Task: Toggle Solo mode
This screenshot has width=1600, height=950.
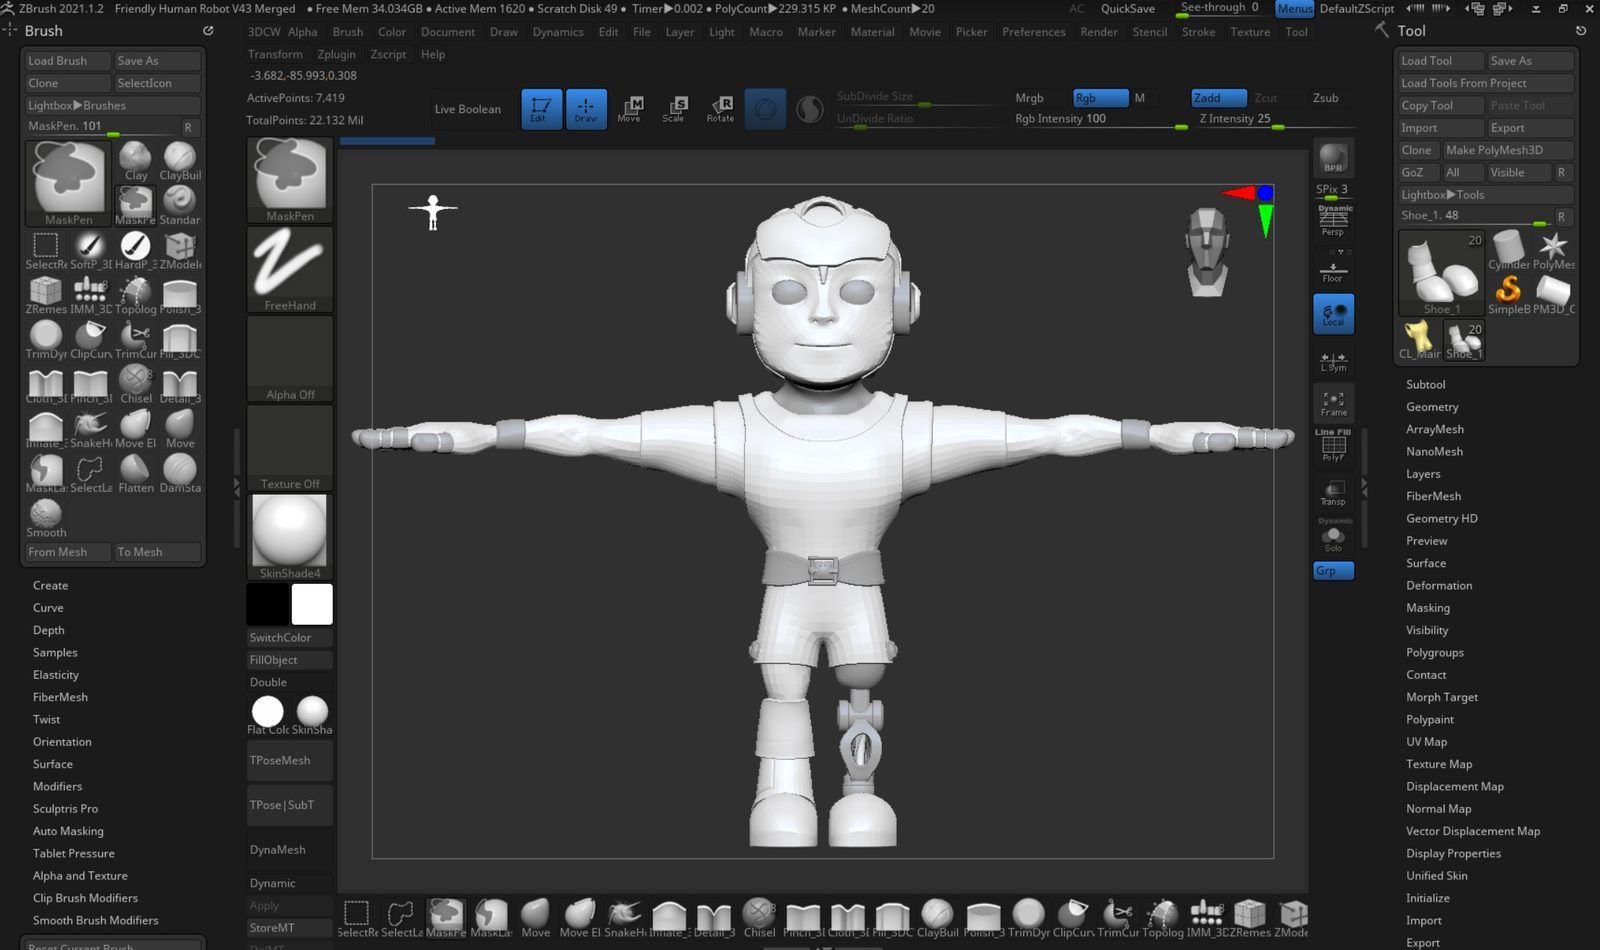Action: pos(1333,537)
